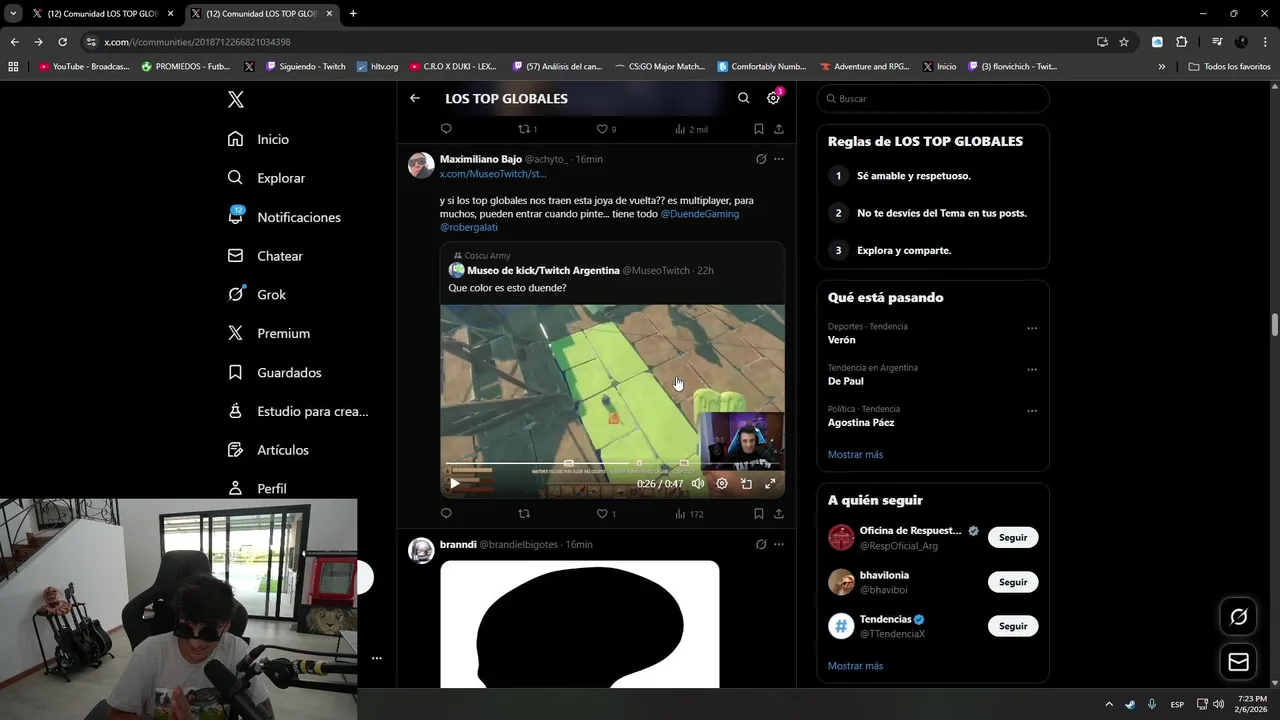
Task: Open floating Grok button
Action: [x=1238, y=617]
